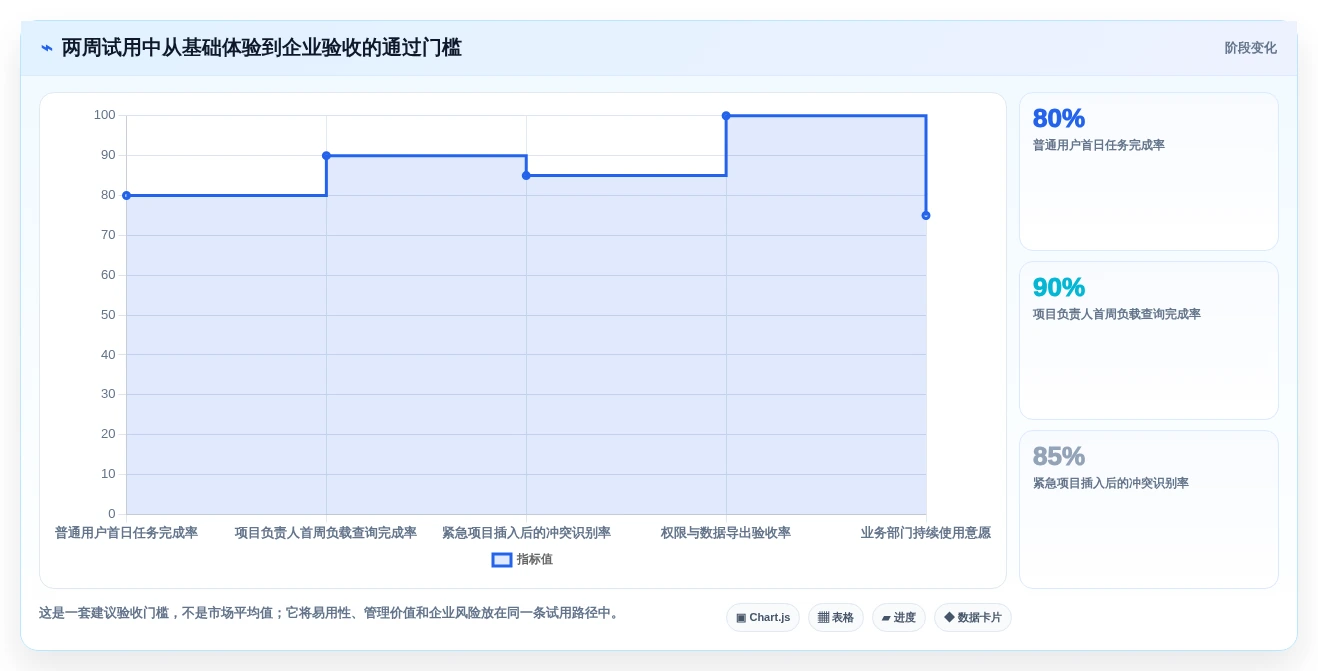Image resolution: width=1318 pixels, height=671 pixels.
Task: Click the 指标值 legend label
Action: pos(535,560)
